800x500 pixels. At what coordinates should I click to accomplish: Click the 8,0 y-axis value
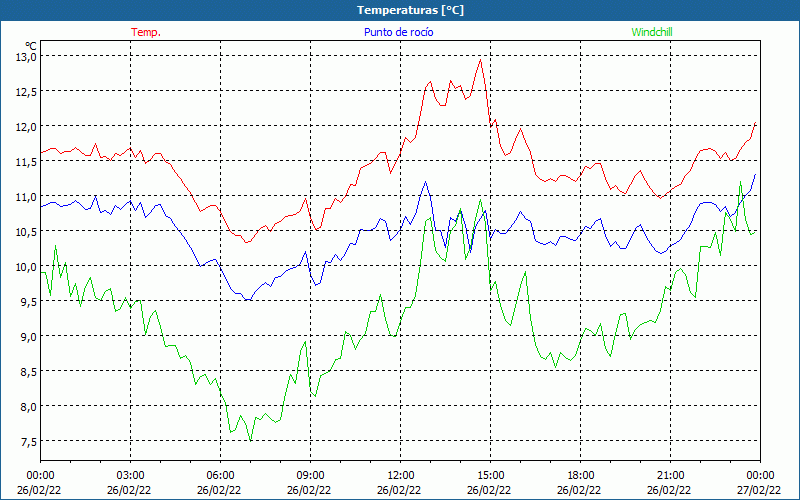tap(29, 407)
